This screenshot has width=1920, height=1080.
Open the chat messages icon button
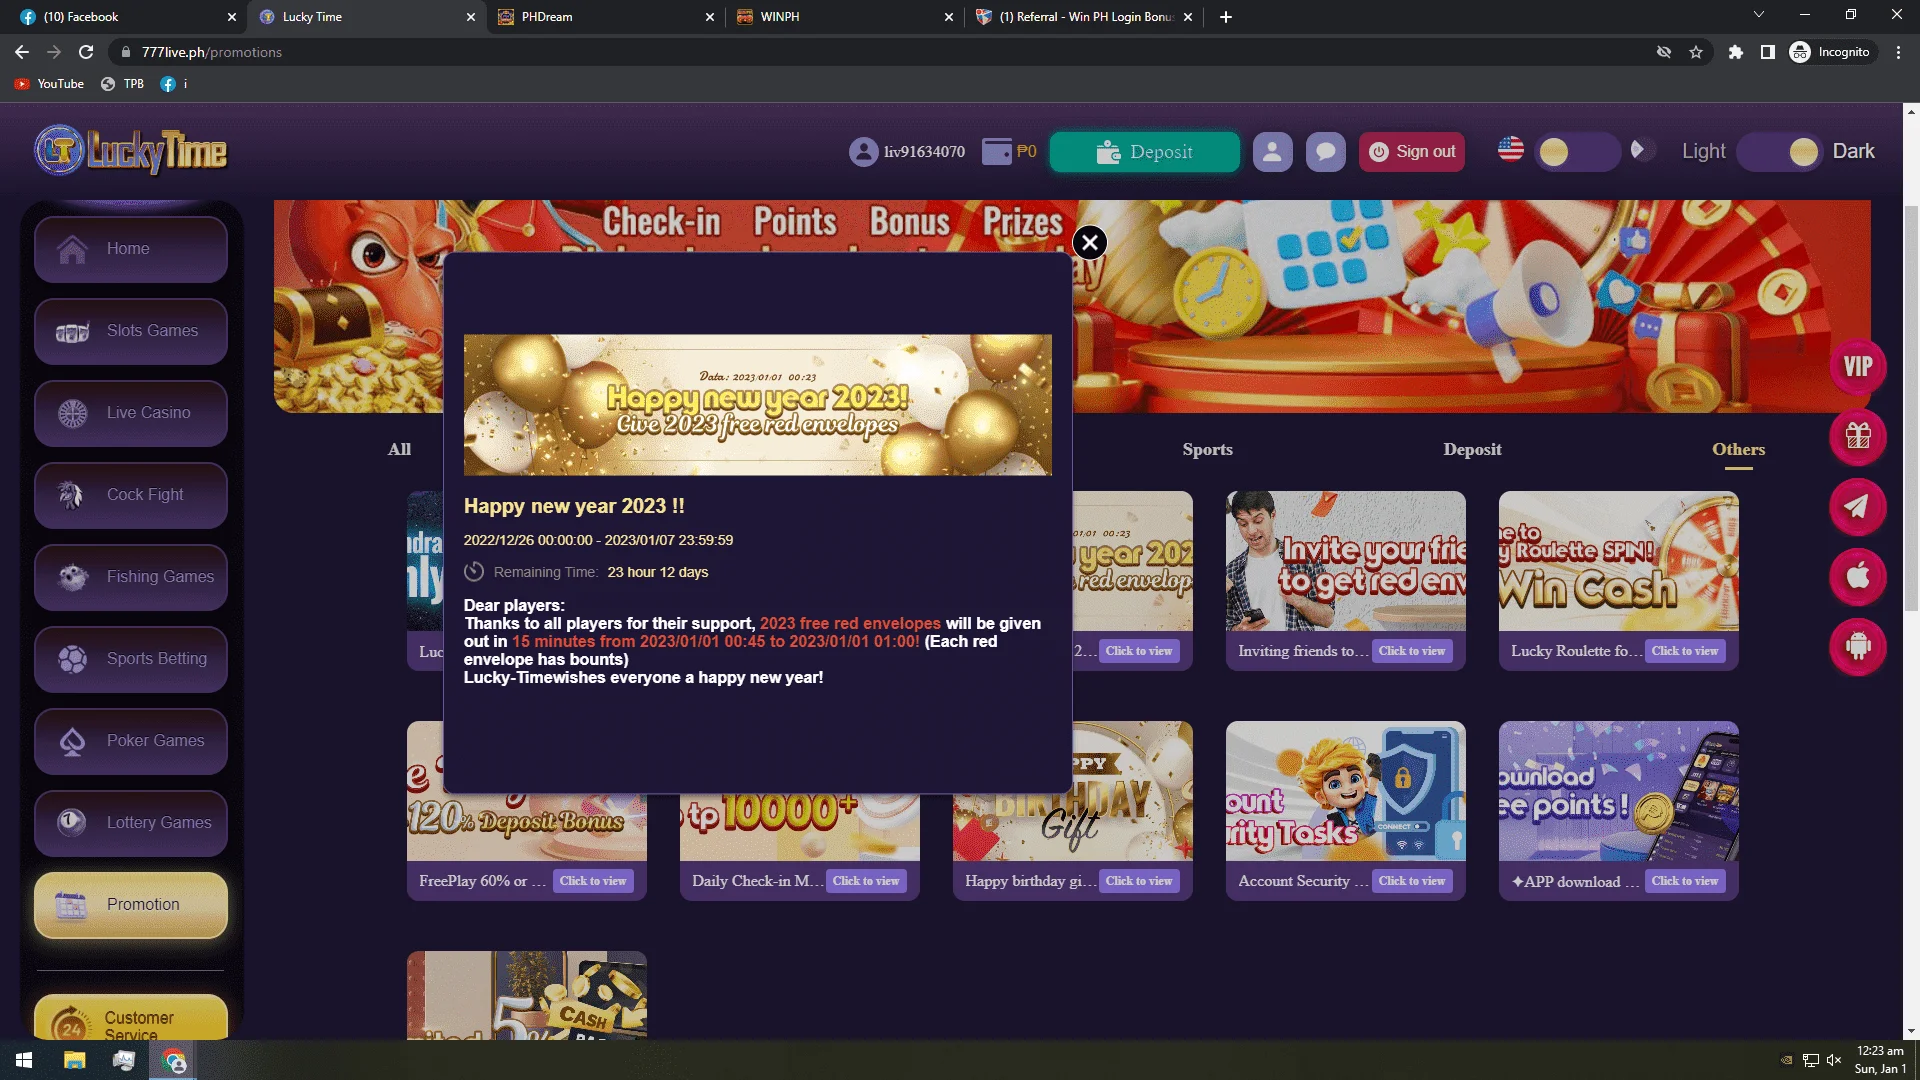click(1326, 152)
